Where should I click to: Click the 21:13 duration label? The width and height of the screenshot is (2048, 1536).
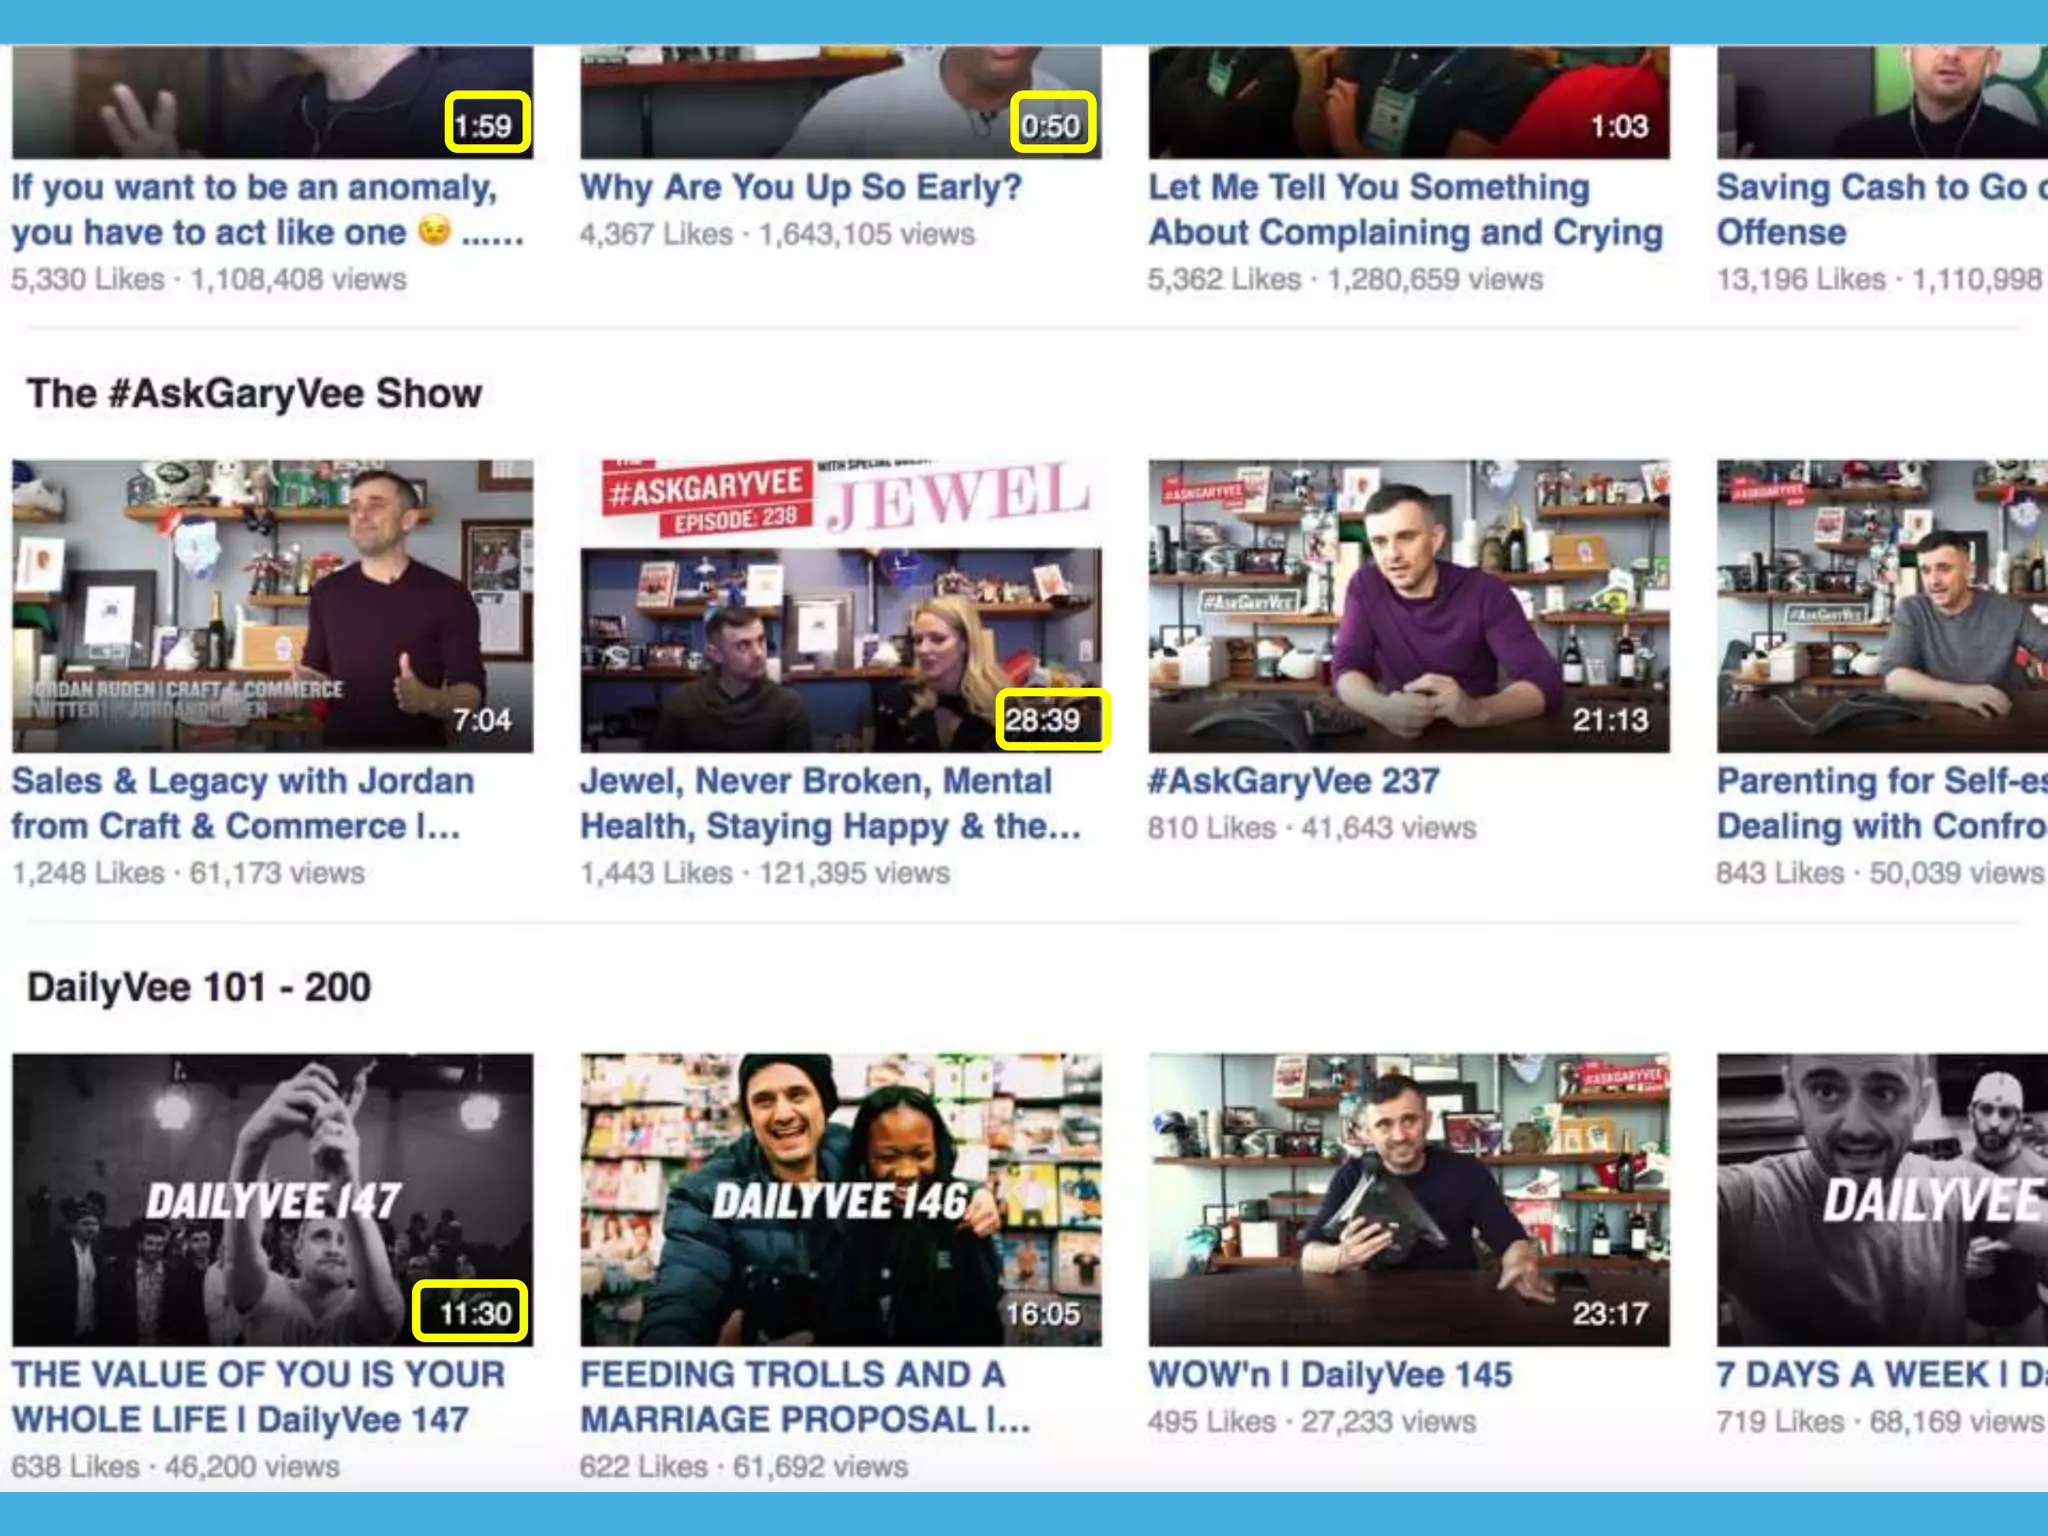(x=1609, y=720)
